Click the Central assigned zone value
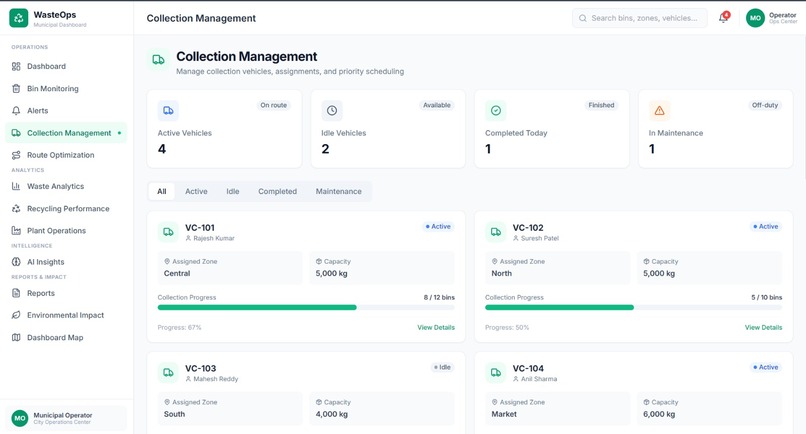806x434 pixels. click(177, 274)
